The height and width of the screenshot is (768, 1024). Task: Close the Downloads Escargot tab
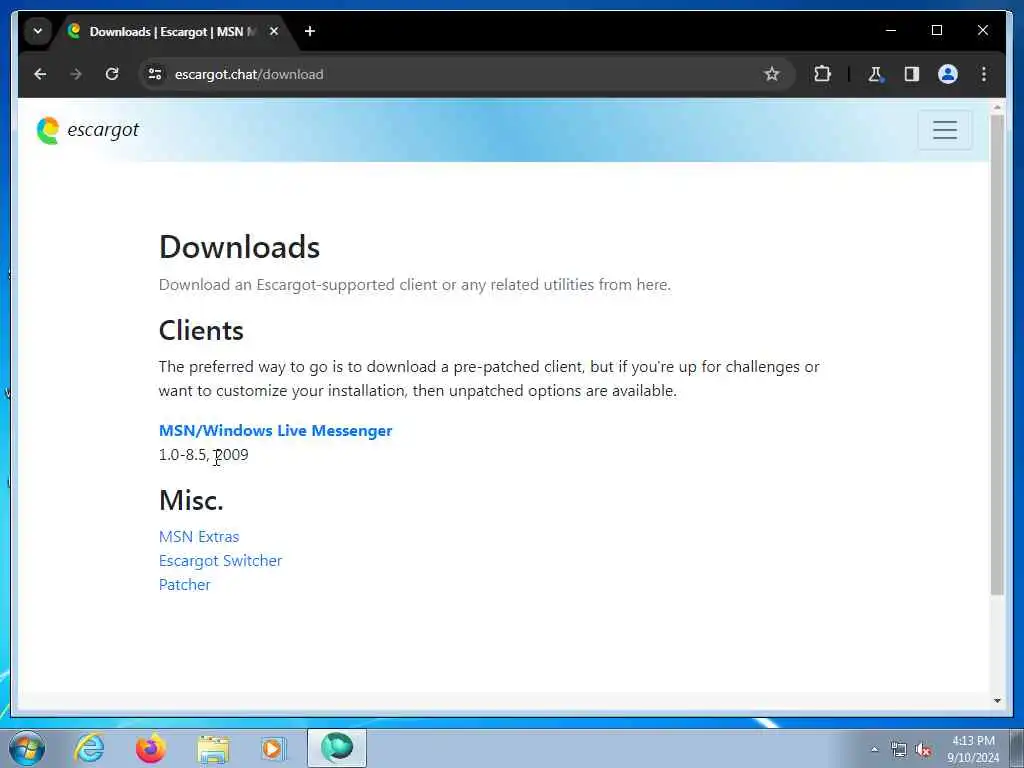tap(274, 31)
